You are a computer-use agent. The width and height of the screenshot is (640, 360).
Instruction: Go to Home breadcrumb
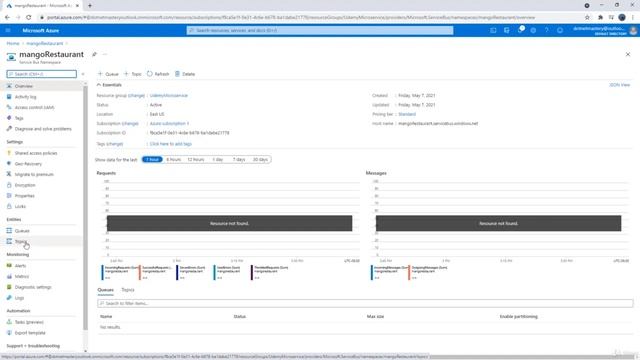[x=13, y=43]
